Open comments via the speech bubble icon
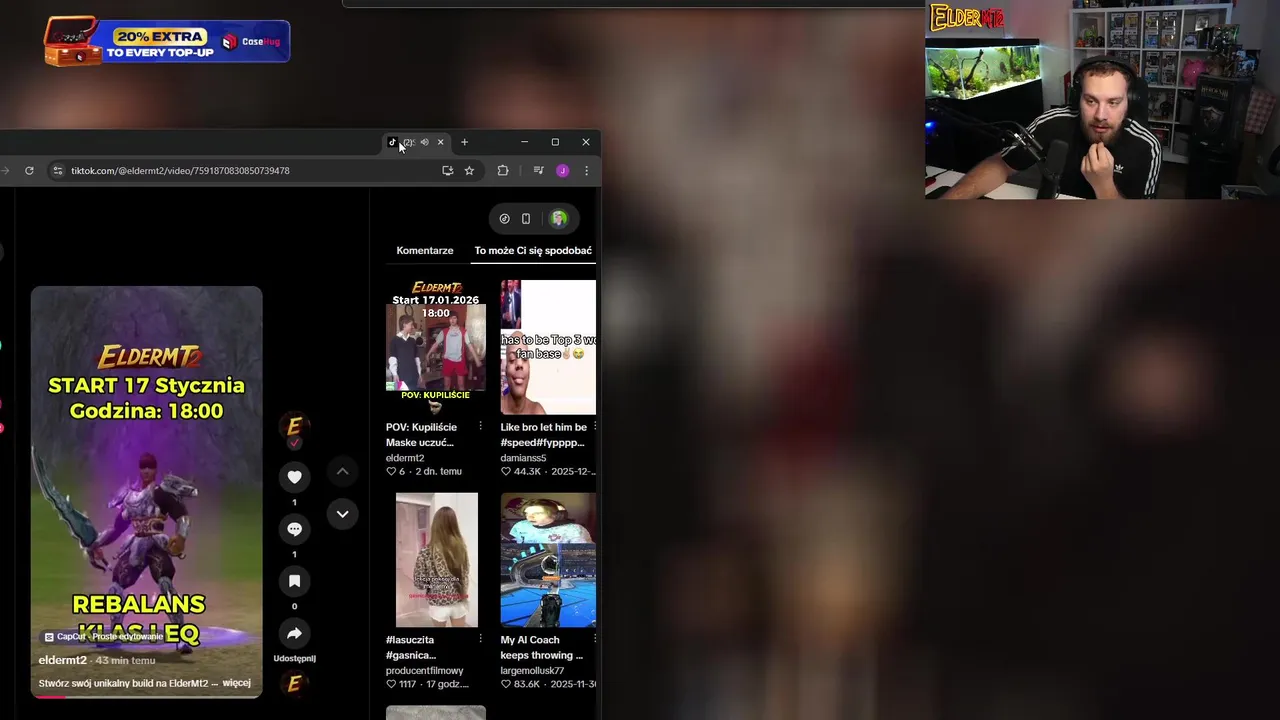 point(294,529)
